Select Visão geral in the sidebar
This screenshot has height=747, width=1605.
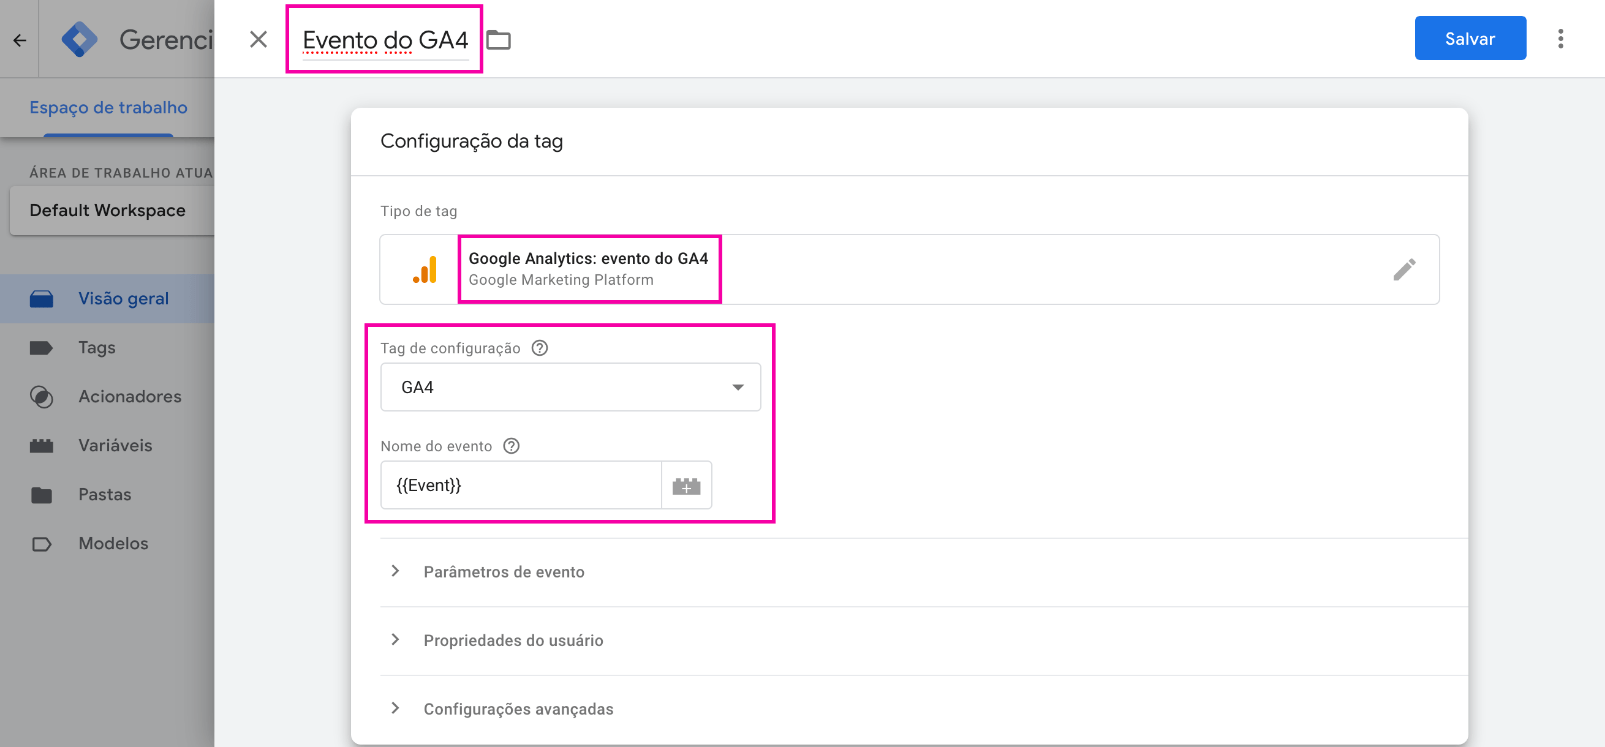click(x=107, y=298)
